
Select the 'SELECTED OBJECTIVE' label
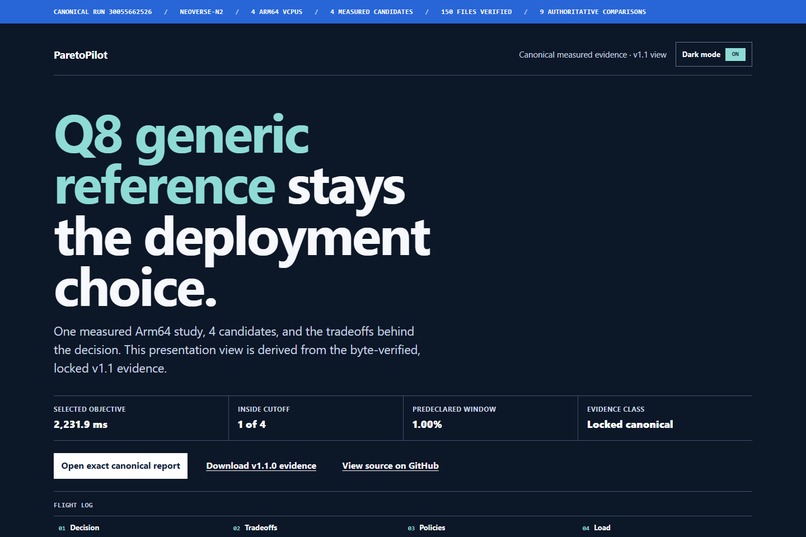[89, 410]
